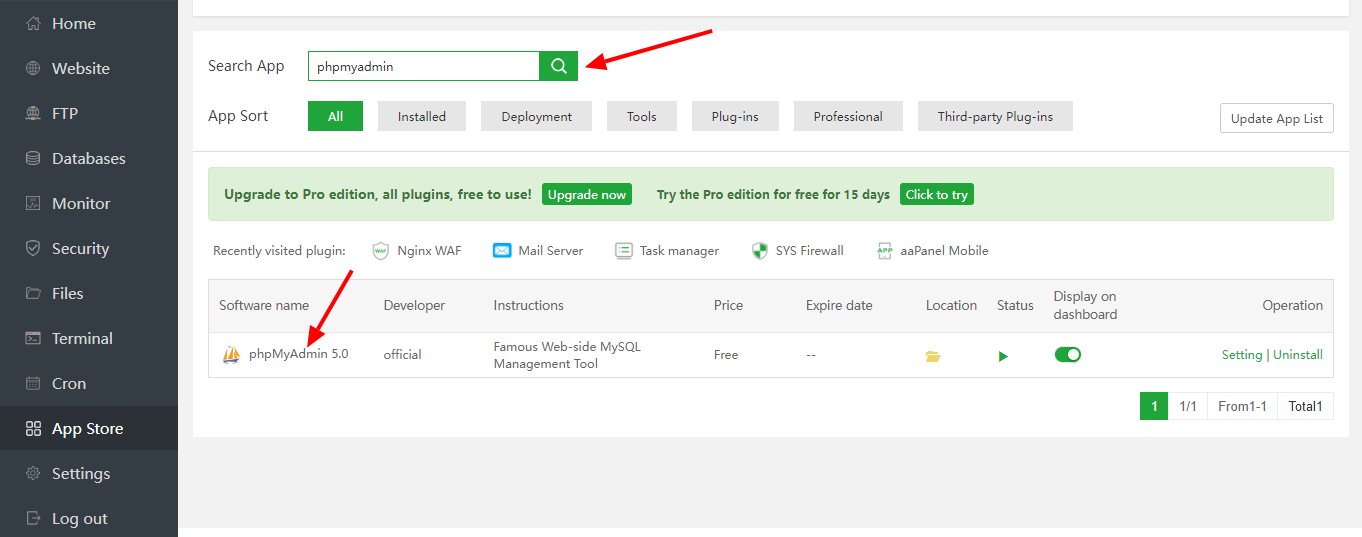Click the 1/1 page count label
Image resolution: width=1362 pixels, height=537 pixels.
click(1188, 406)
